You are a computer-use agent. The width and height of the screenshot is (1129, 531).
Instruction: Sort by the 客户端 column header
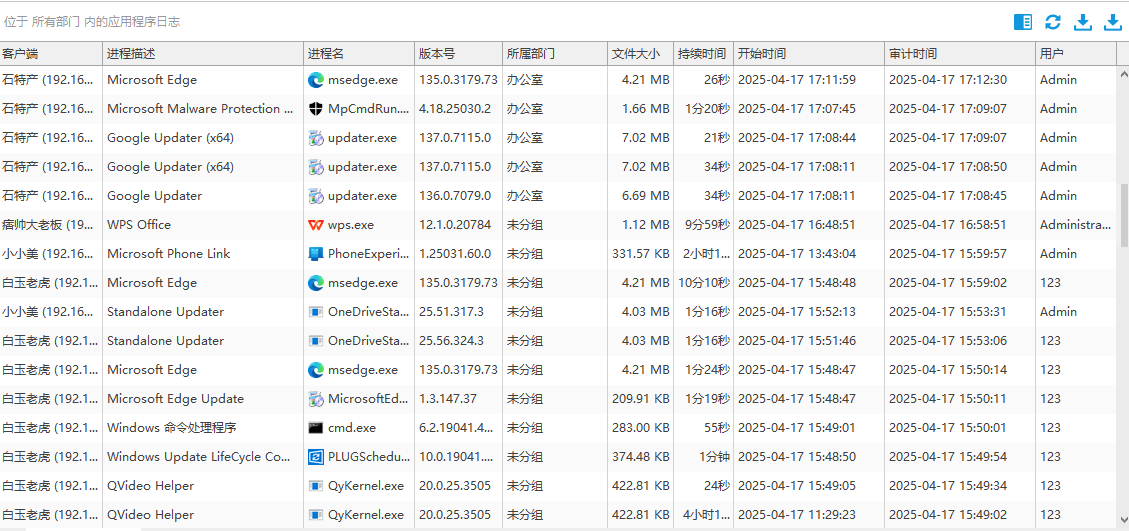(51, 54)
